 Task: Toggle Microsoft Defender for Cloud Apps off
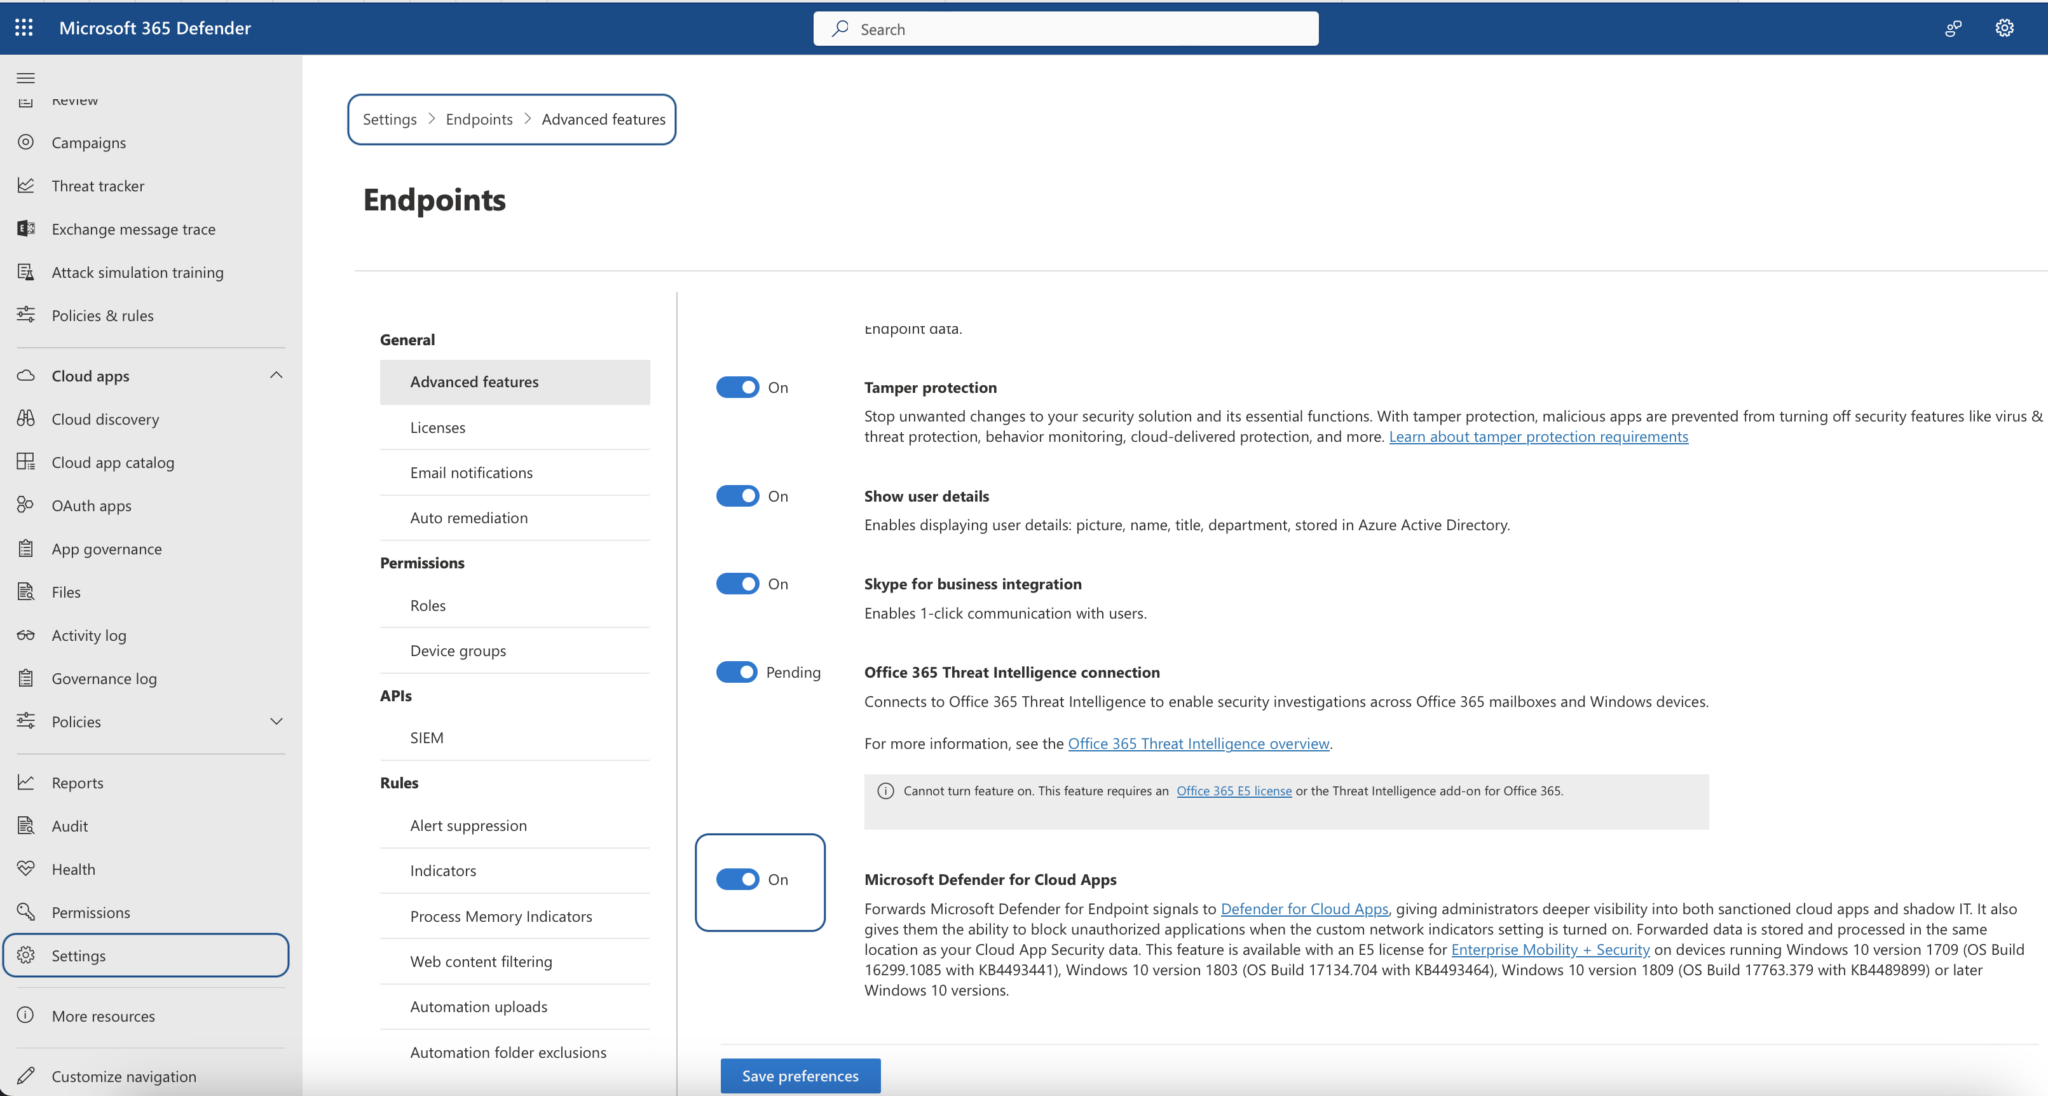pos(737,879)
